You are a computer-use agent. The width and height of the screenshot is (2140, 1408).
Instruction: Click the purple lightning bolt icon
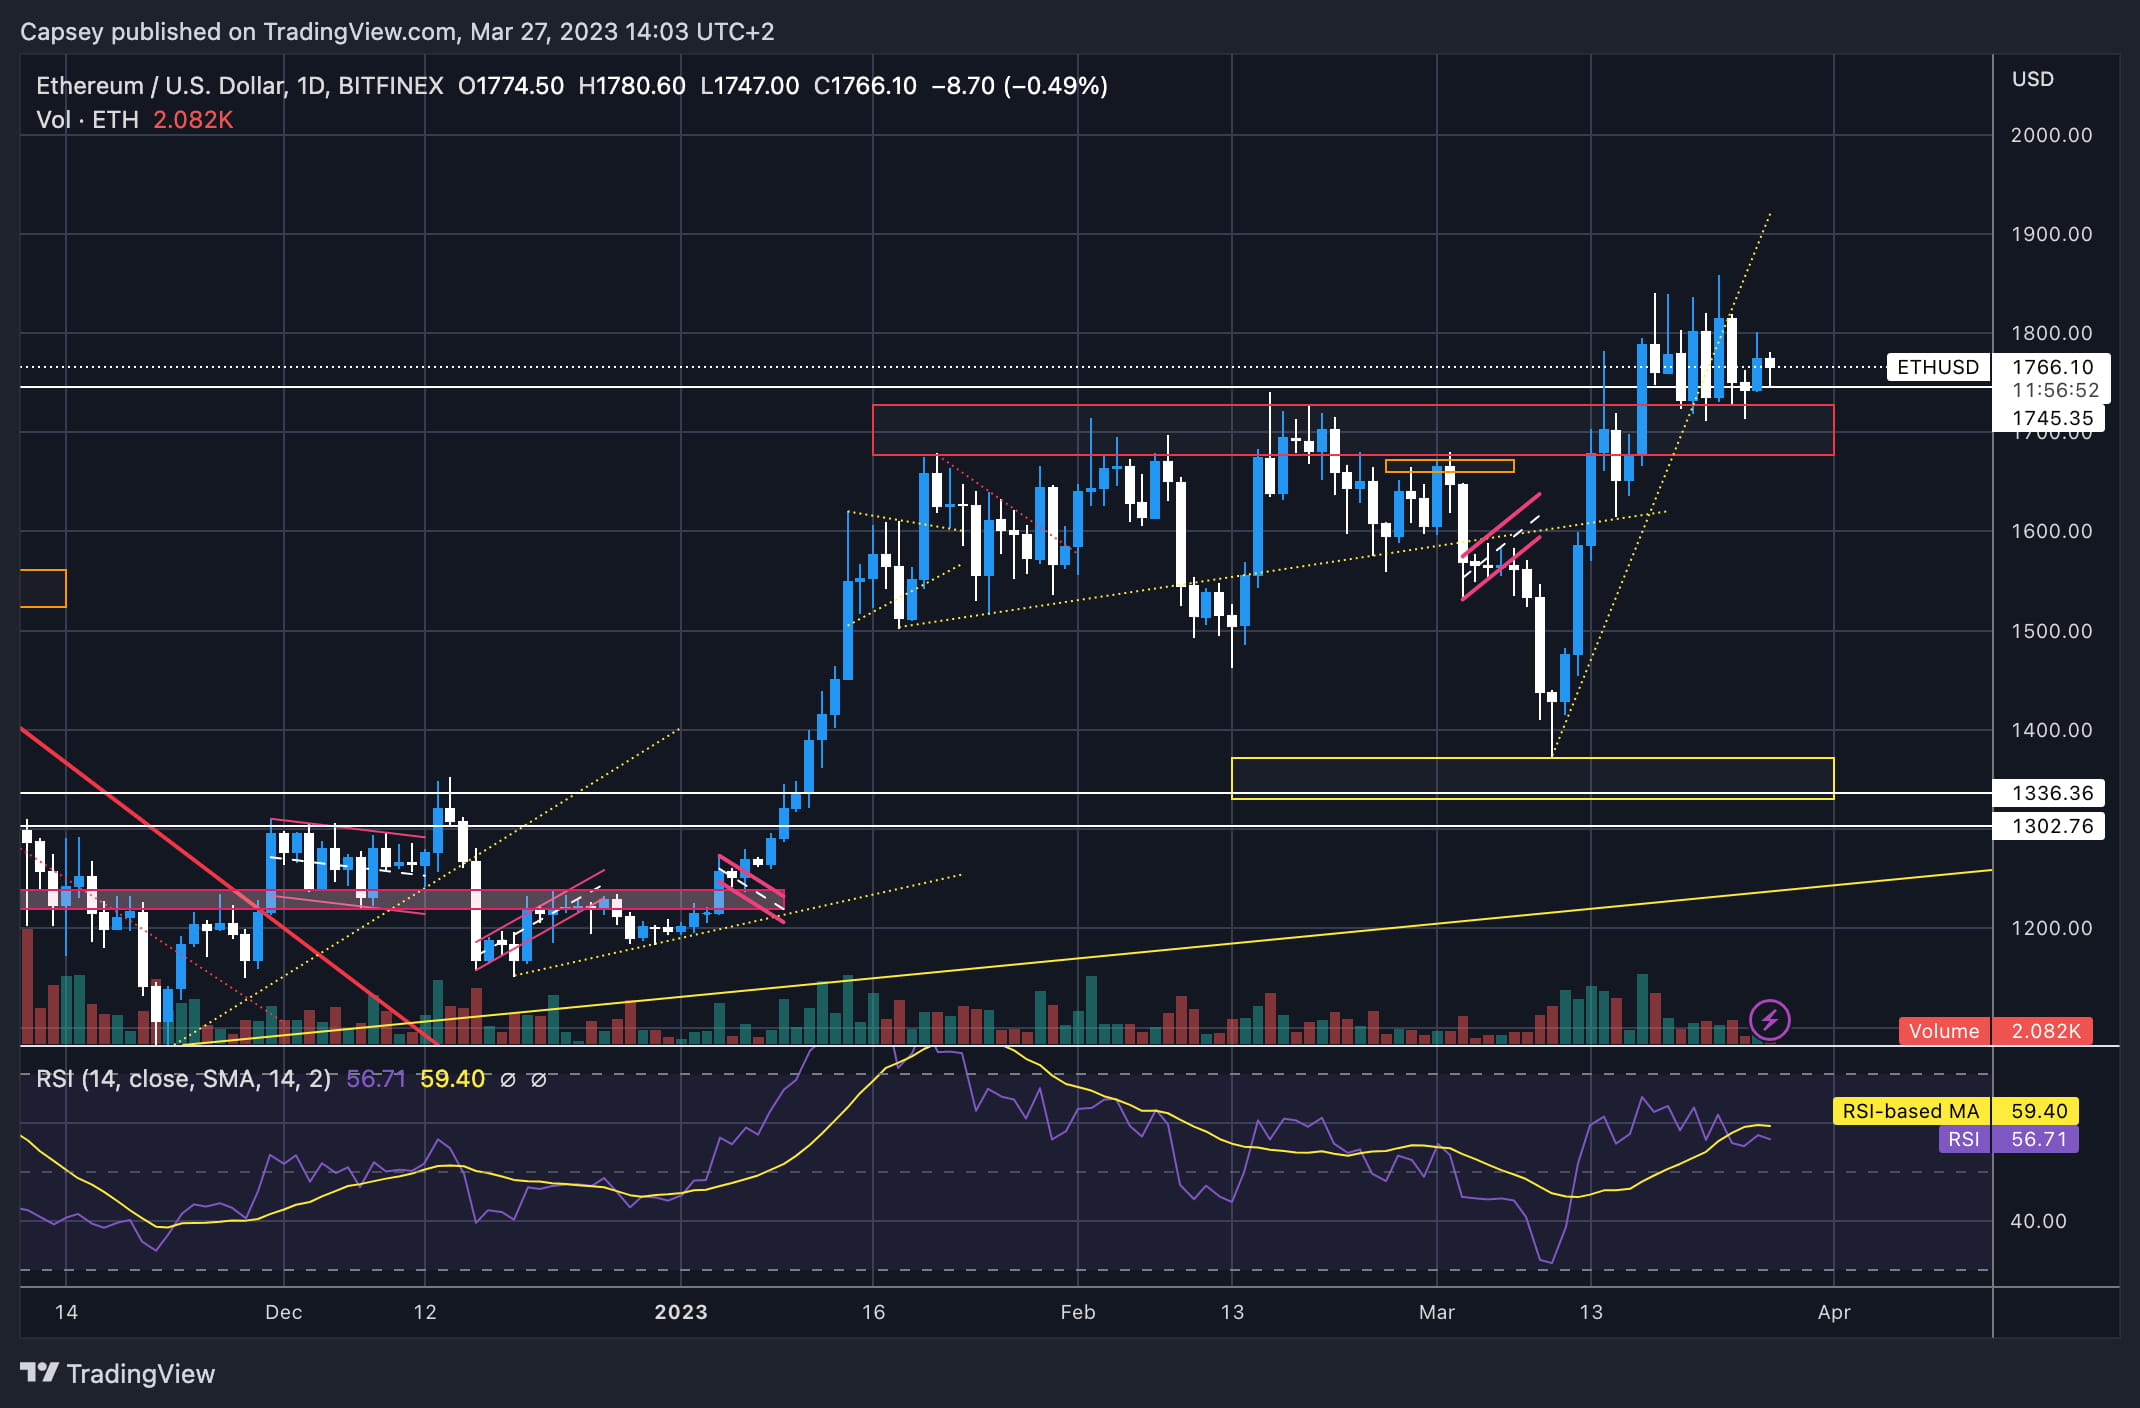pos(1770,1020)
